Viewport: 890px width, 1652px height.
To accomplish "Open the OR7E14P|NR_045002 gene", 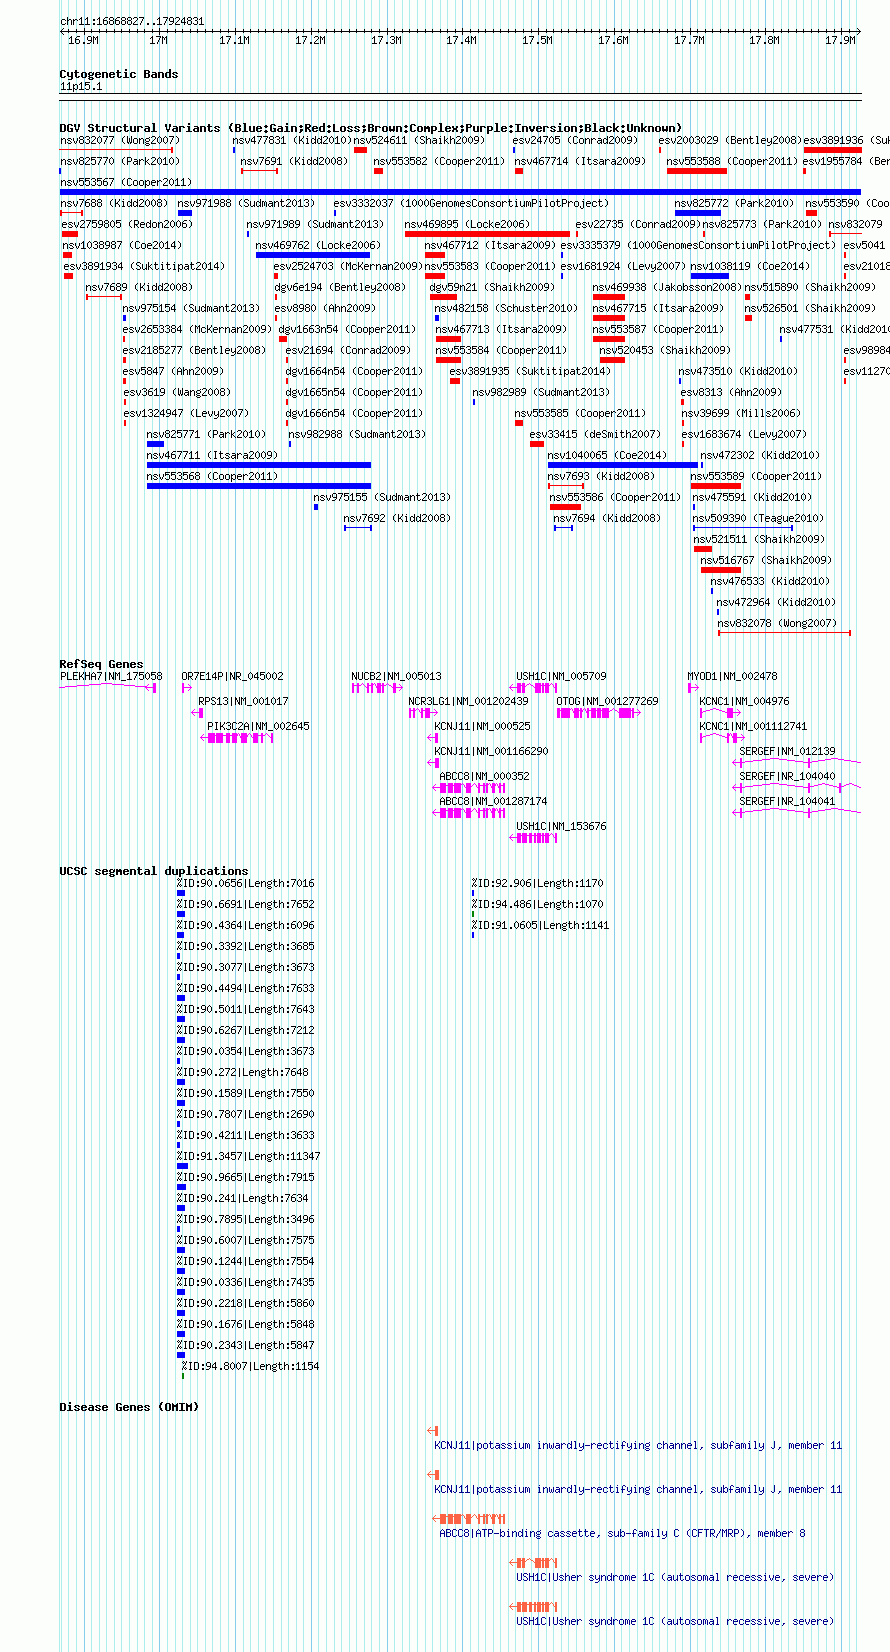I will (232, 676).
